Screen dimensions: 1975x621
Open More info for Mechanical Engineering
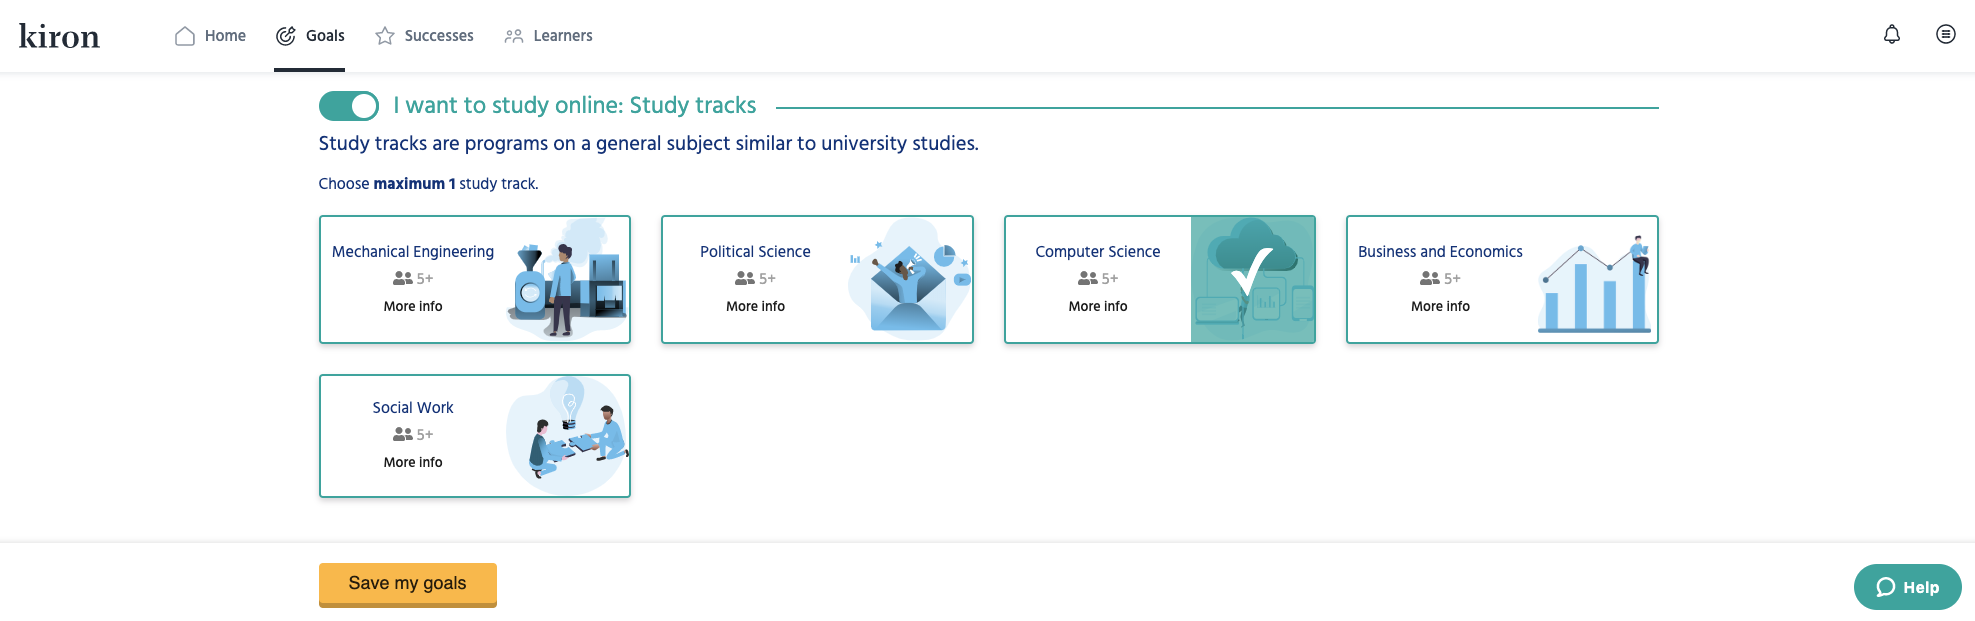click(x=413, y=306)
